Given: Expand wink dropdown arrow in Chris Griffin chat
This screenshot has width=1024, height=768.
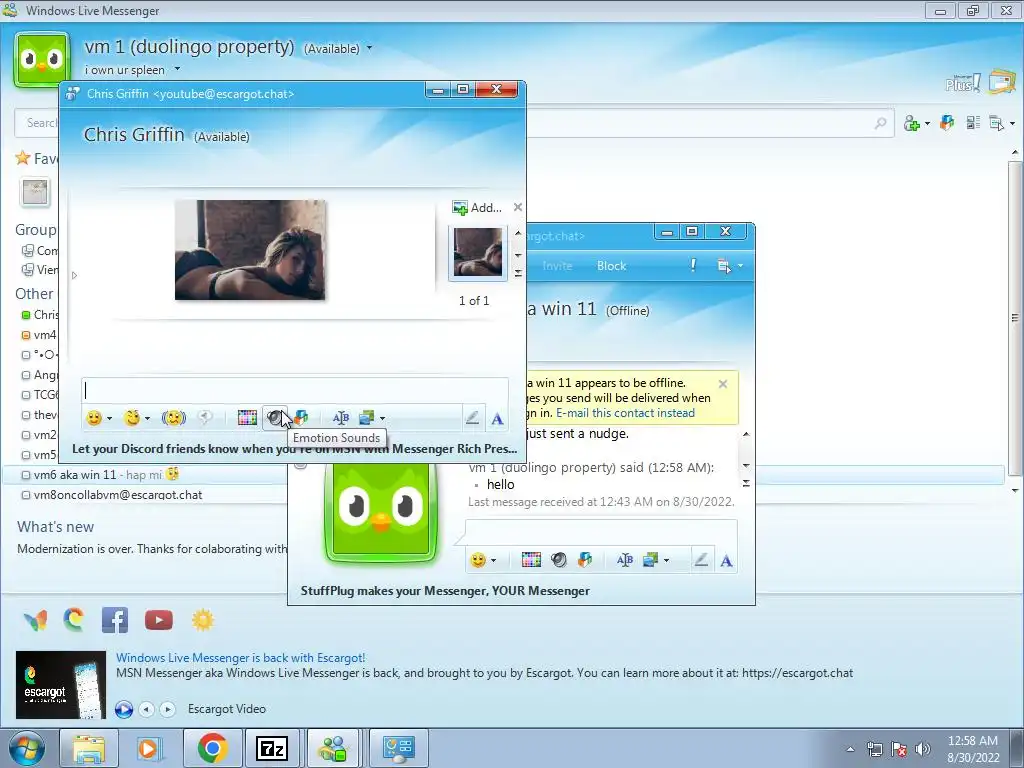Looking at the screenshot, I should pos(148,419).
